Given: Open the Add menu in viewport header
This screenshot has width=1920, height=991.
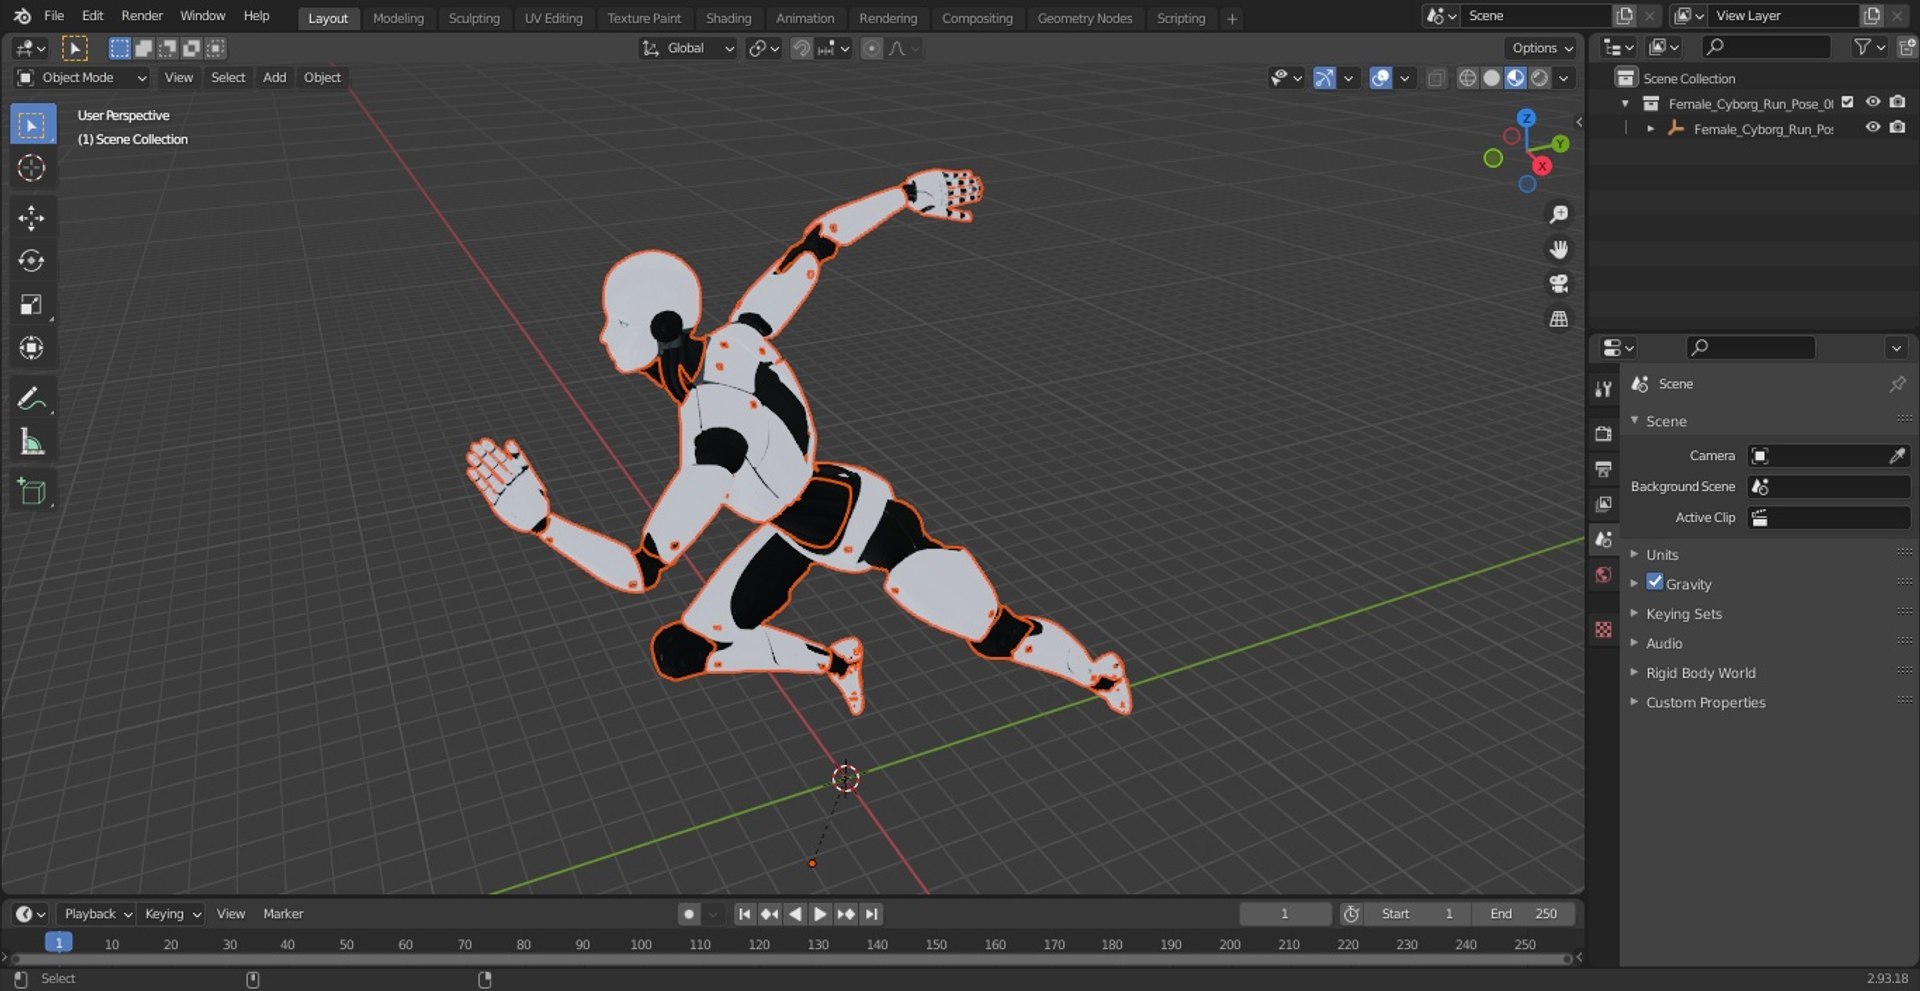Looking at the screenshot, I should coord(274,78).
